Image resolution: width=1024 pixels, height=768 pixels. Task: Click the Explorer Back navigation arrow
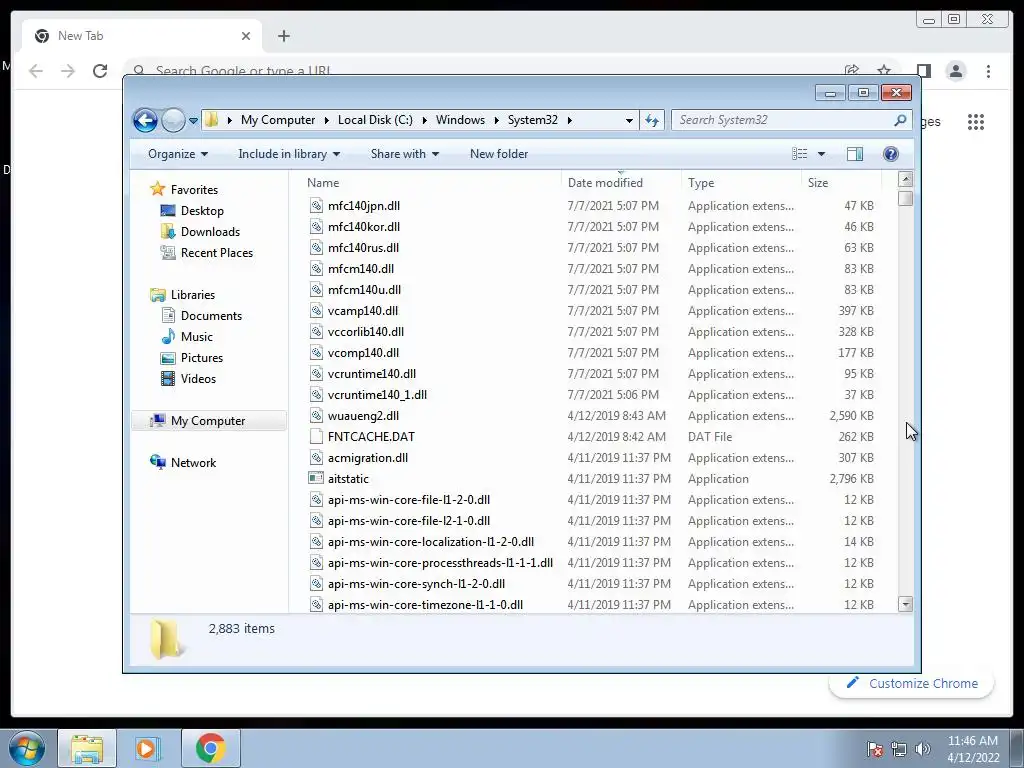tap(145, 120)
